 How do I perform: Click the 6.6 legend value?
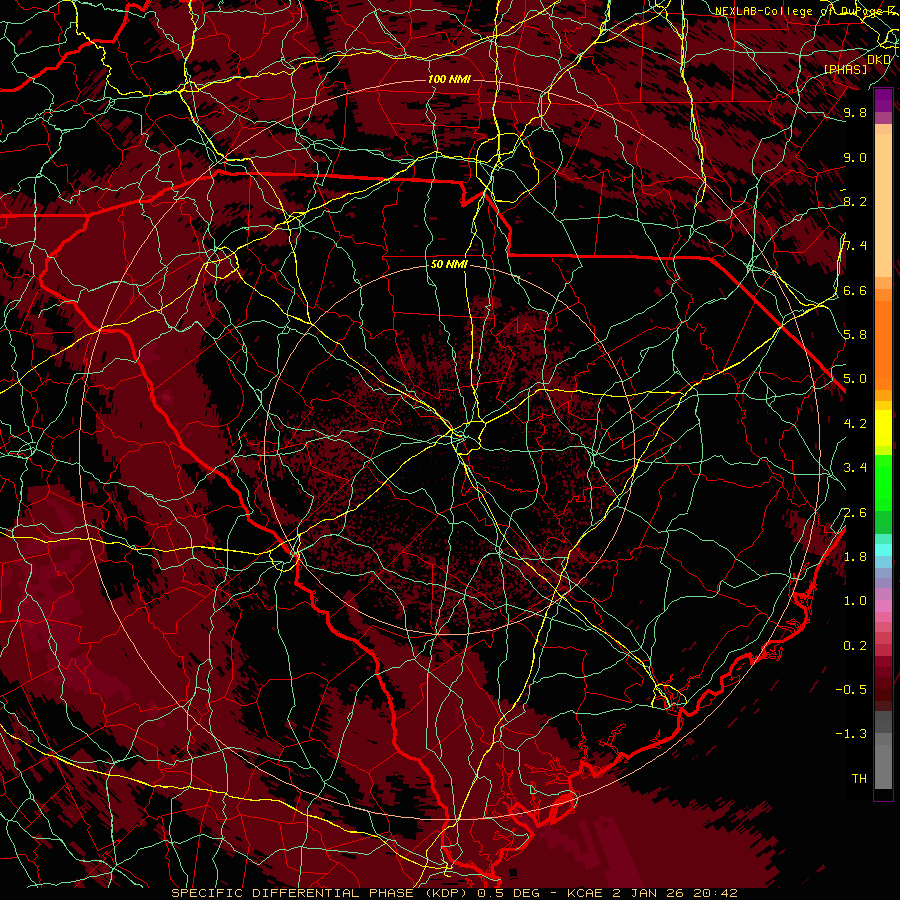click(855, 290)
